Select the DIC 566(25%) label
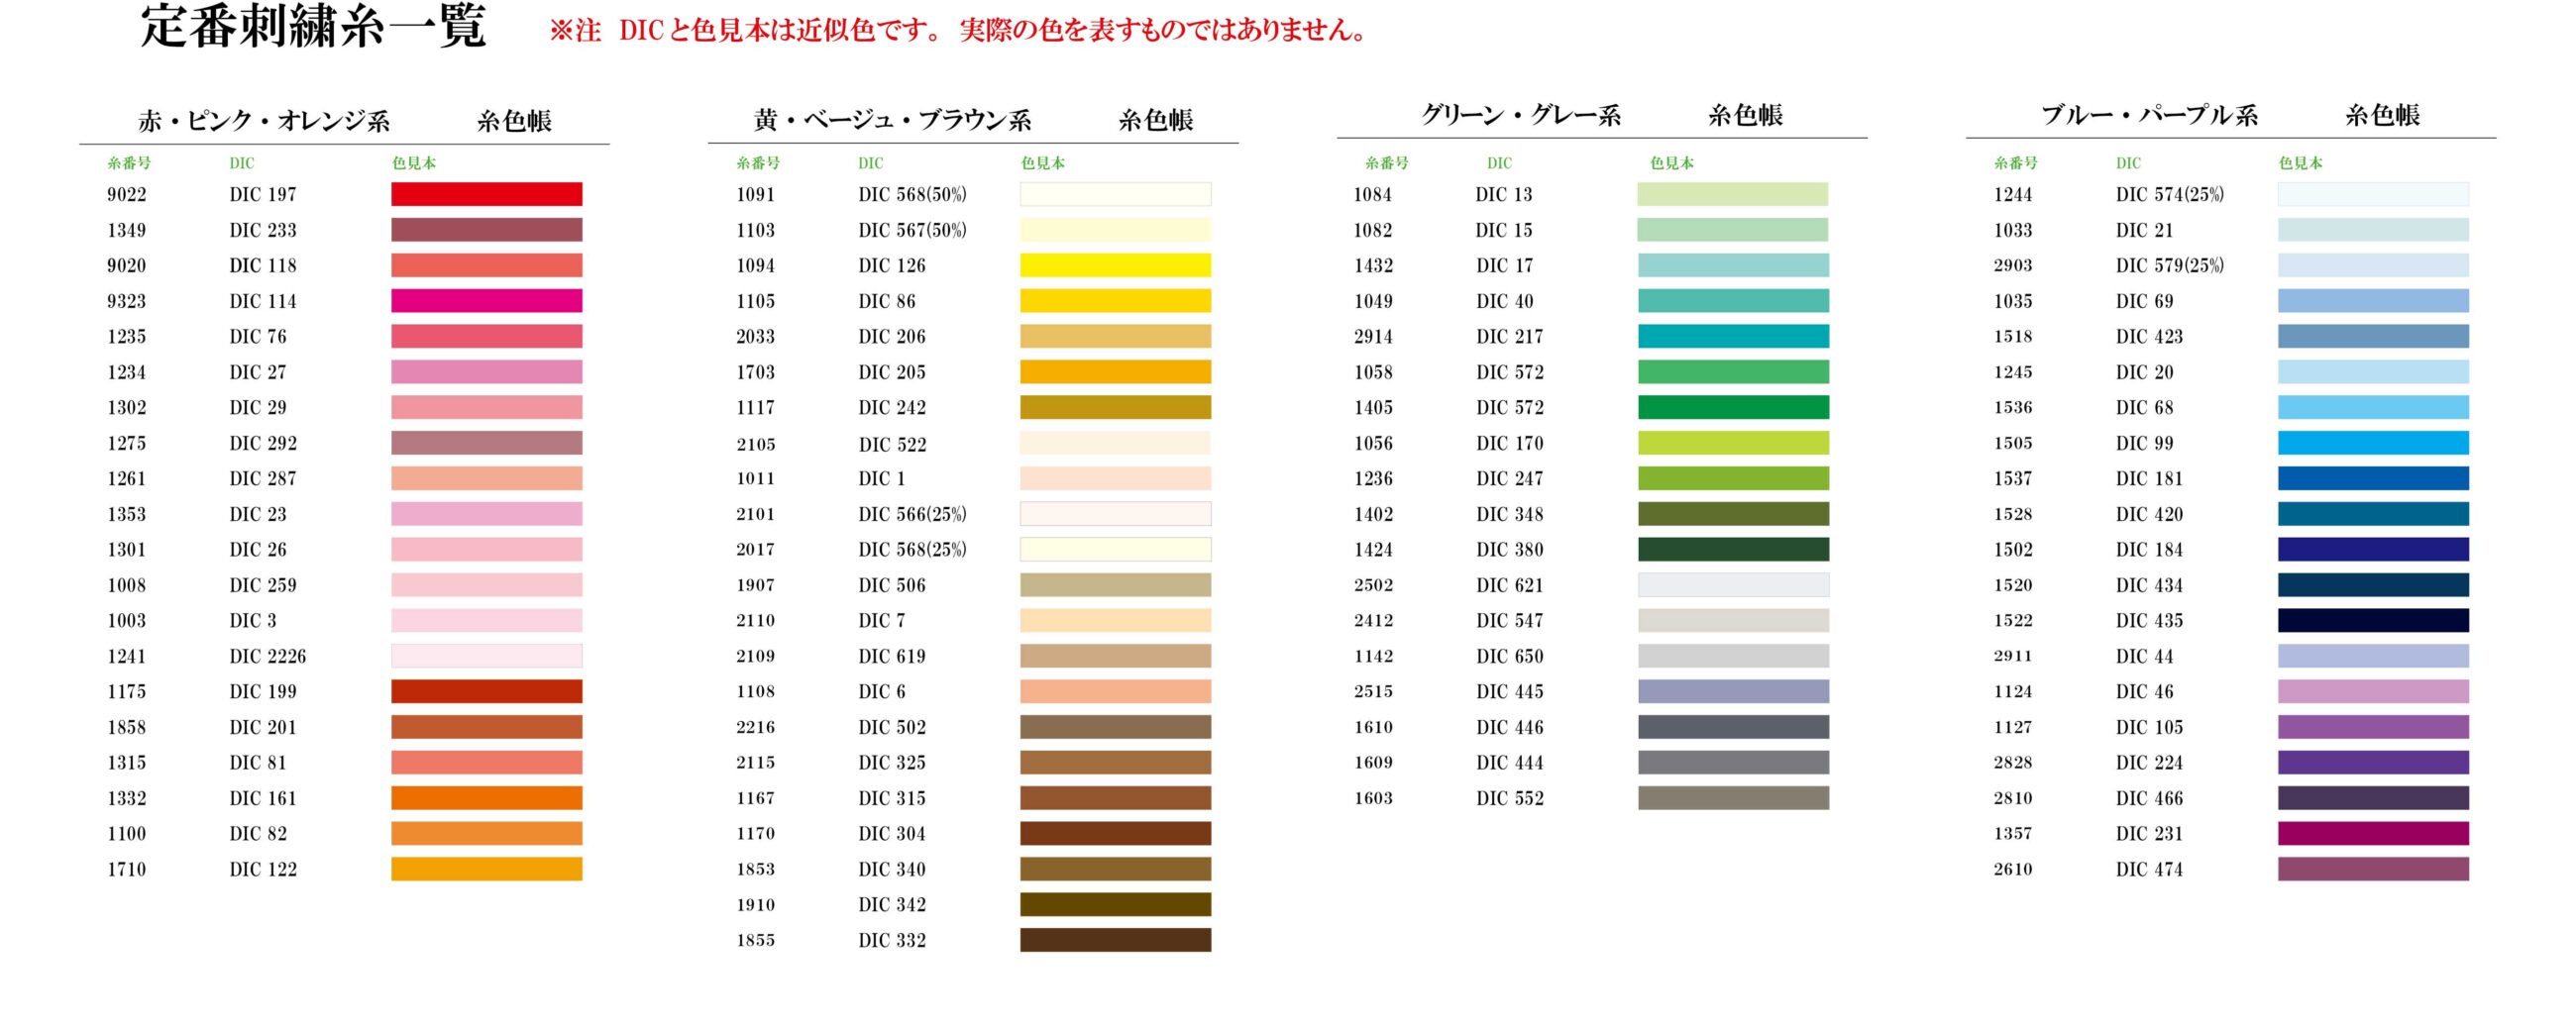The width and height of the screenshot is (2576, 1032). (912, 514)
